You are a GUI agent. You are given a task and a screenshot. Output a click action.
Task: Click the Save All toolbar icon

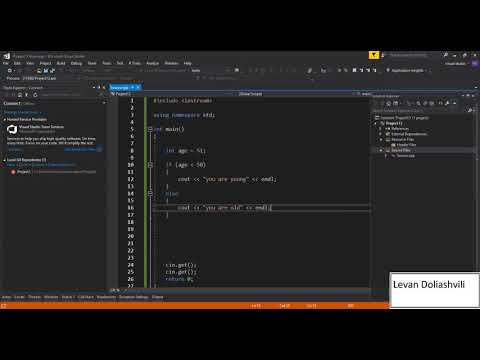click(x=52, y=71)
